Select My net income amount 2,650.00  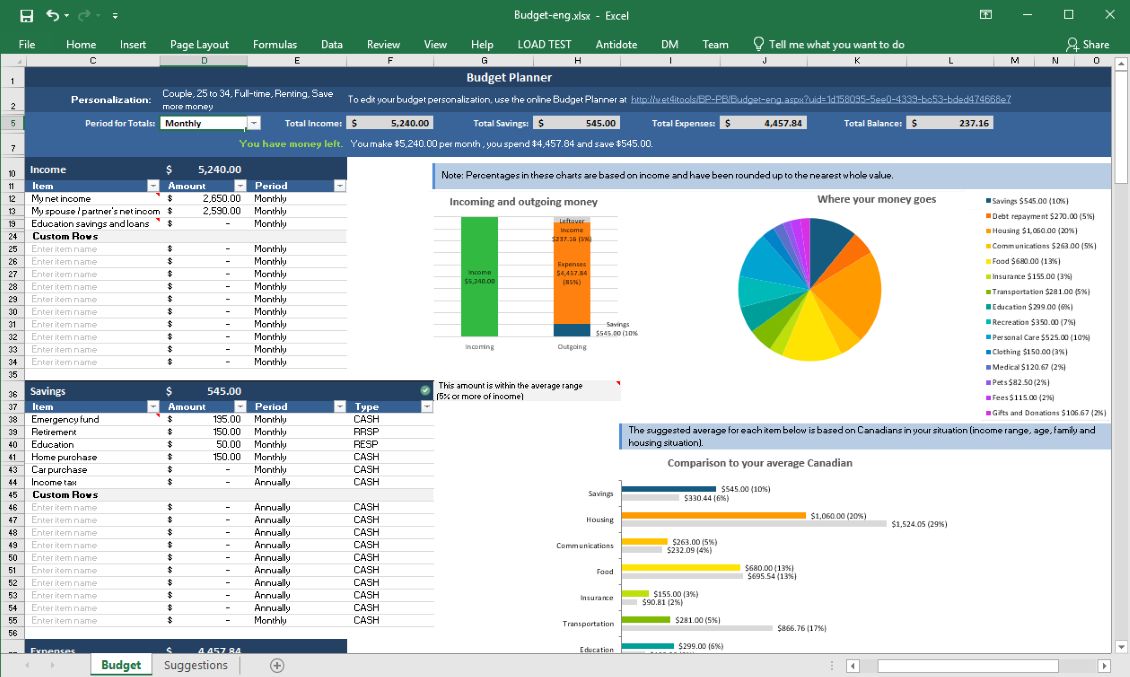pyautogui.click(x=204, y=198)
